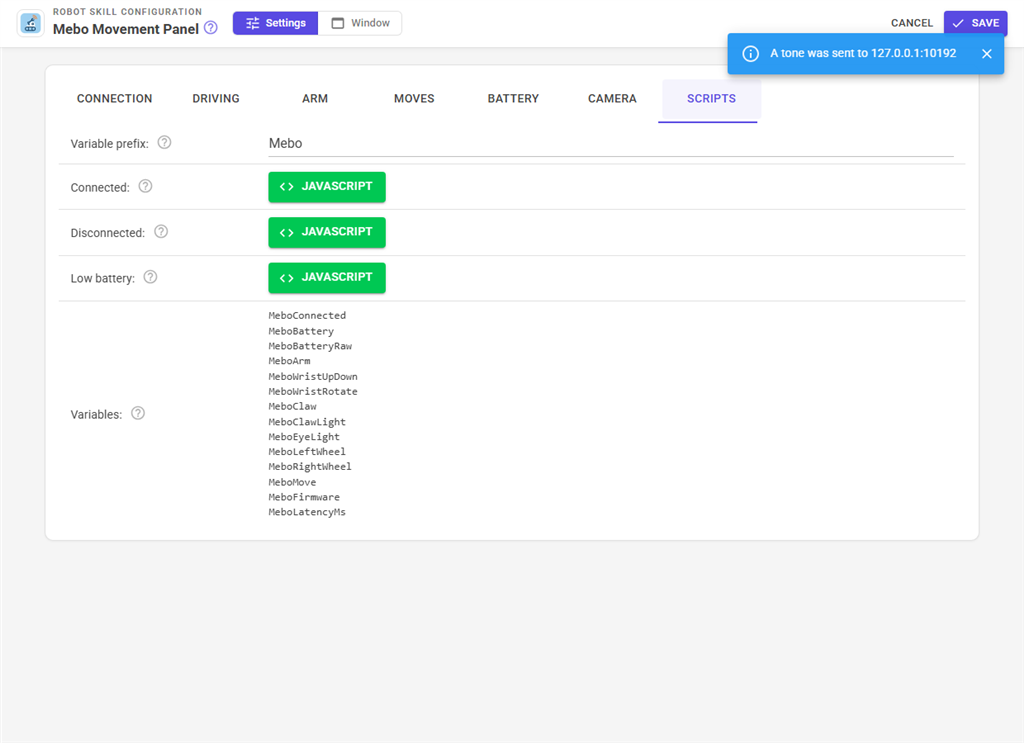Save the skill configuration
Image resolution: width=1024 pixels, height=743 pixels.
click(975, 23)
